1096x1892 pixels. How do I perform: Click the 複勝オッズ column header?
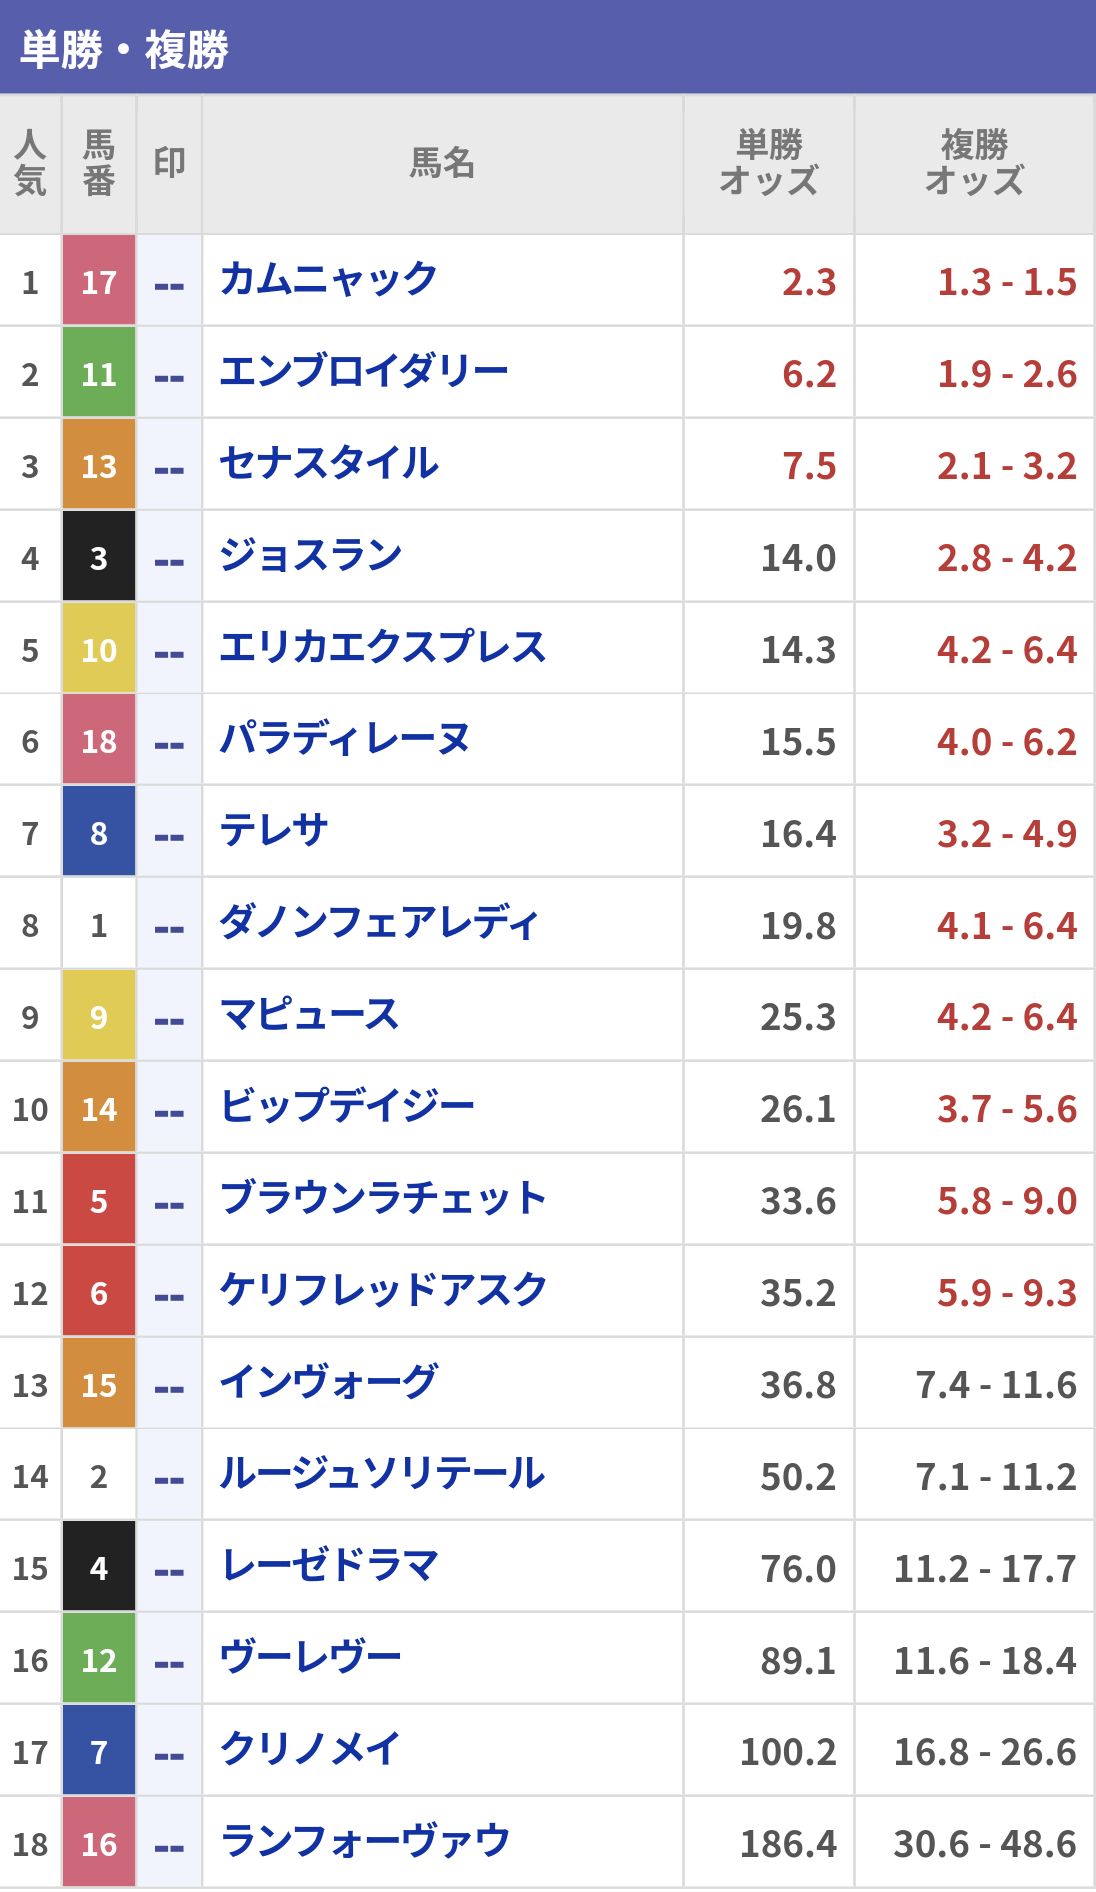click(974, 163)
